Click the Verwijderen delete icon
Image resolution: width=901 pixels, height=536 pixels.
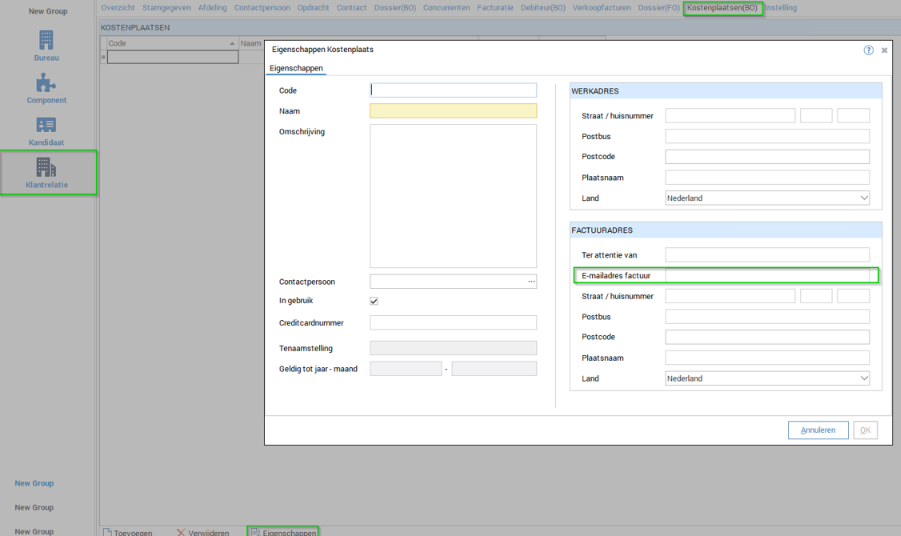[x=181, y=532]
